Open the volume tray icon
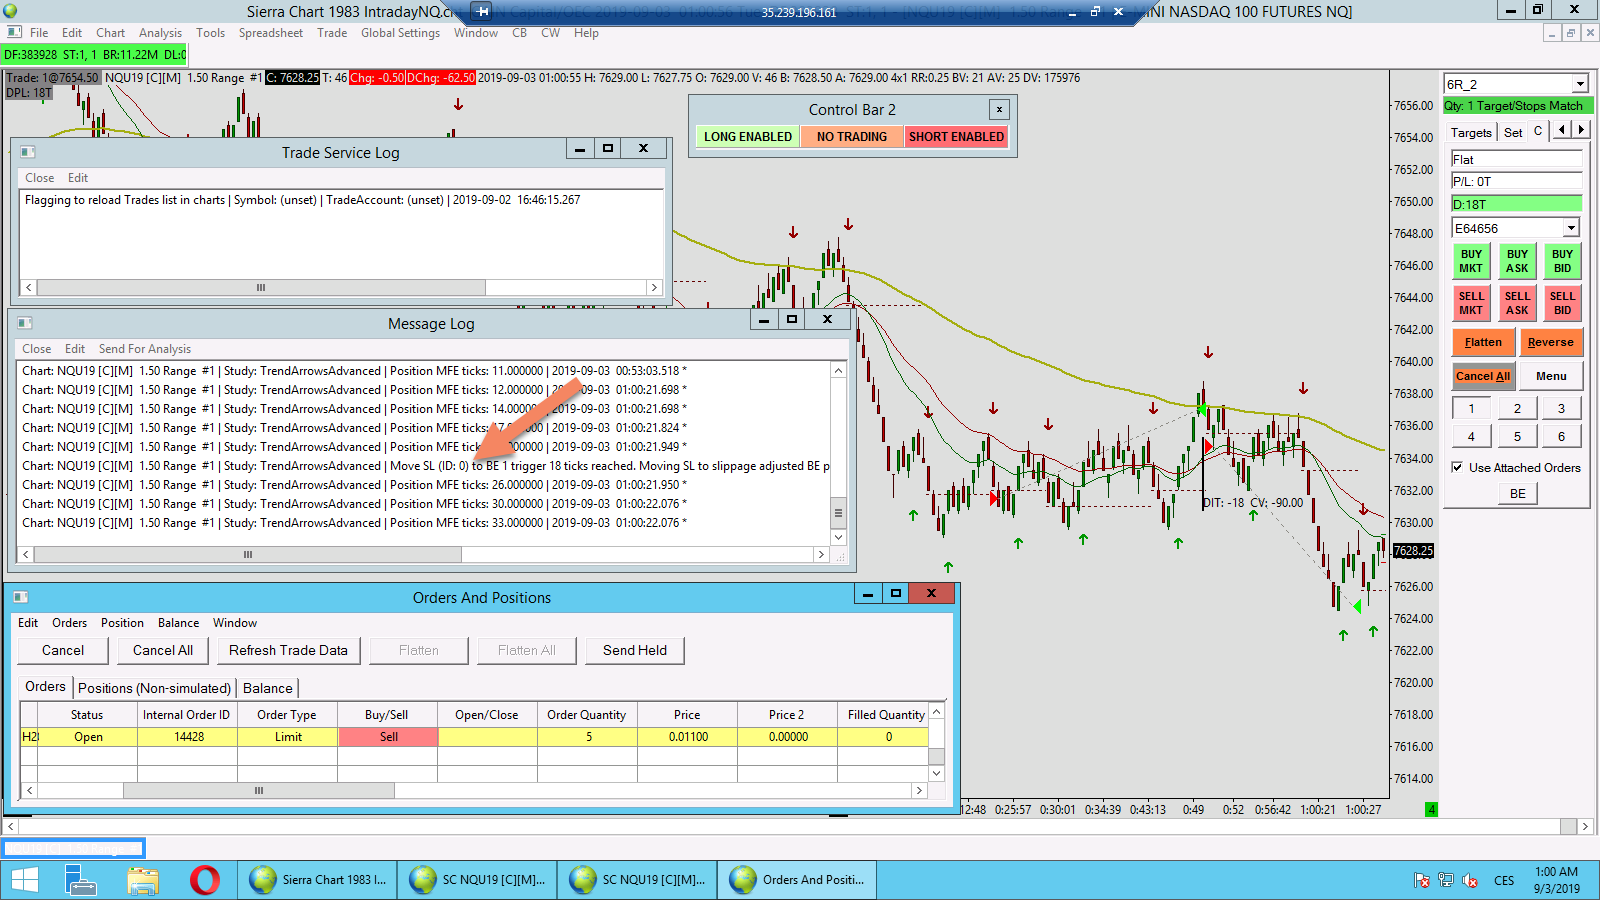1600x900 pixels. tap(1470, 880)
